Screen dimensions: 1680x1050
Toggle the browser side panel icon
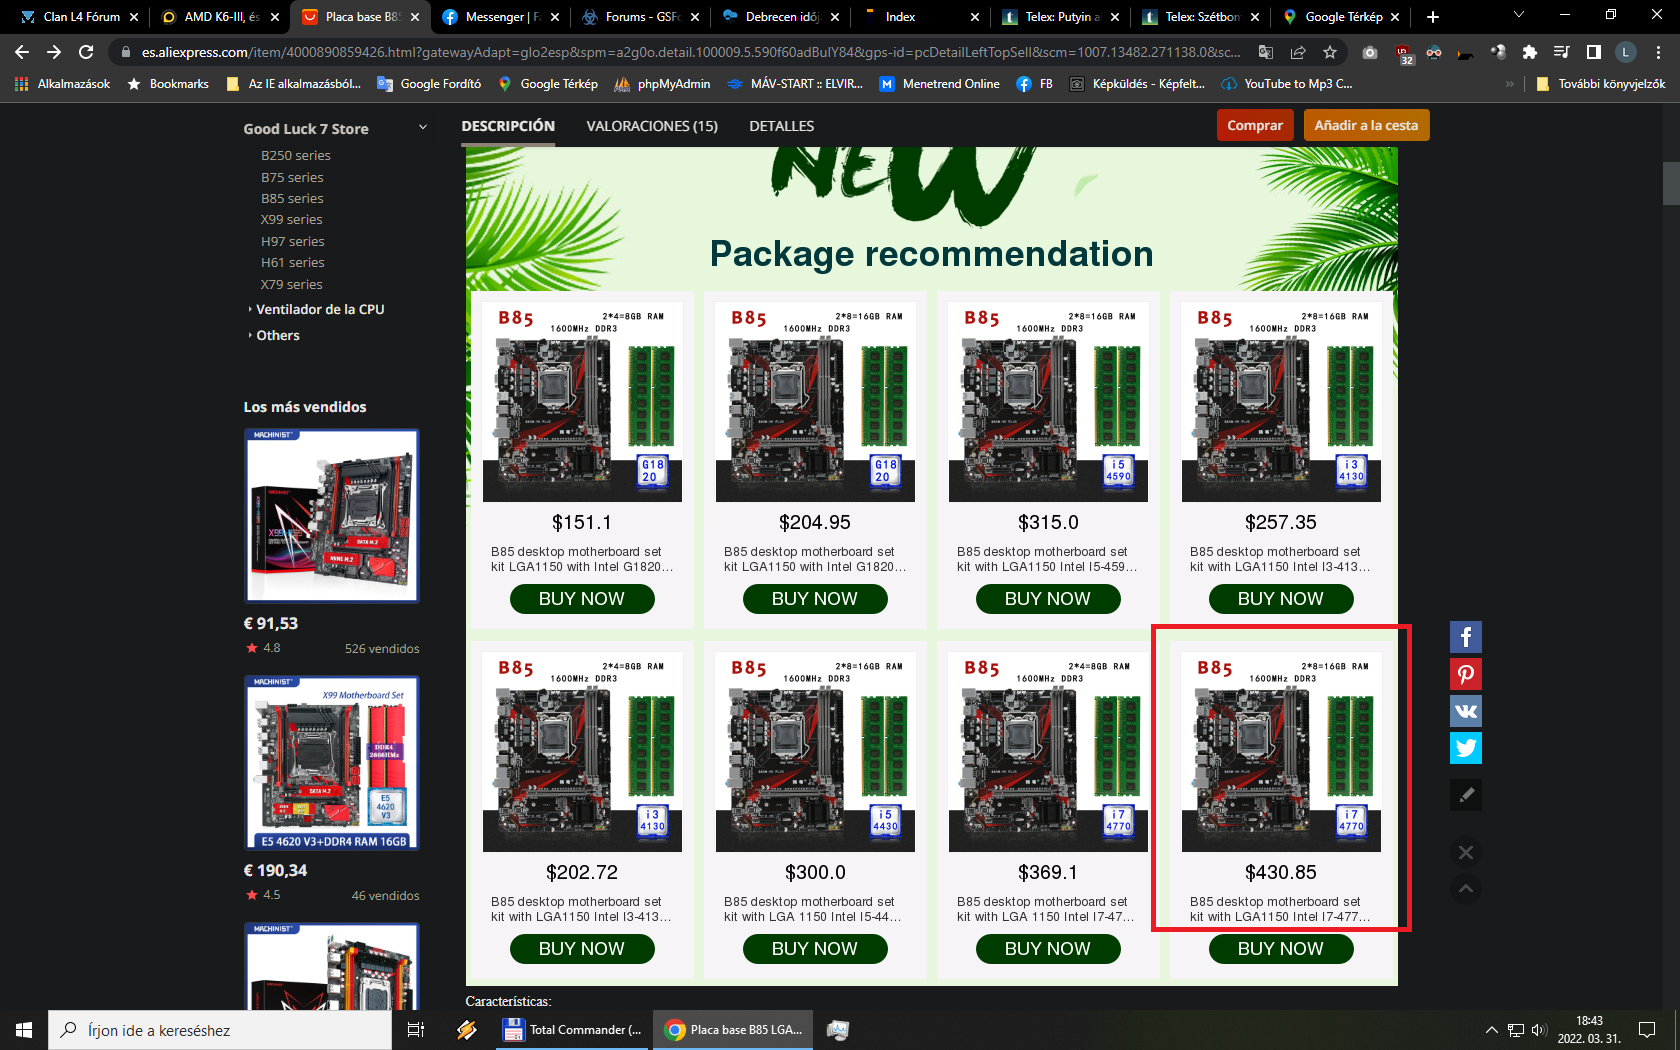click(x=1593, y=52)
